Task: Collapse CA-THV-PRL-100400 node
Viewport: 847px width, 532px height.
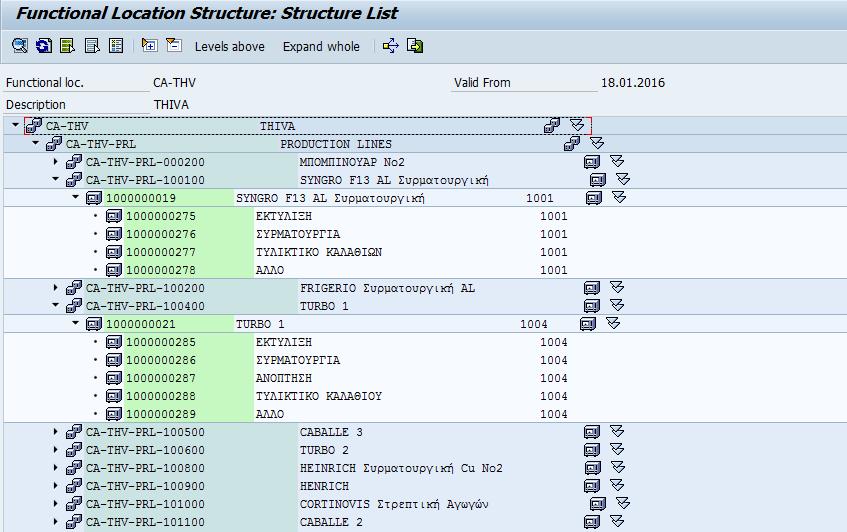Action: 56,305
